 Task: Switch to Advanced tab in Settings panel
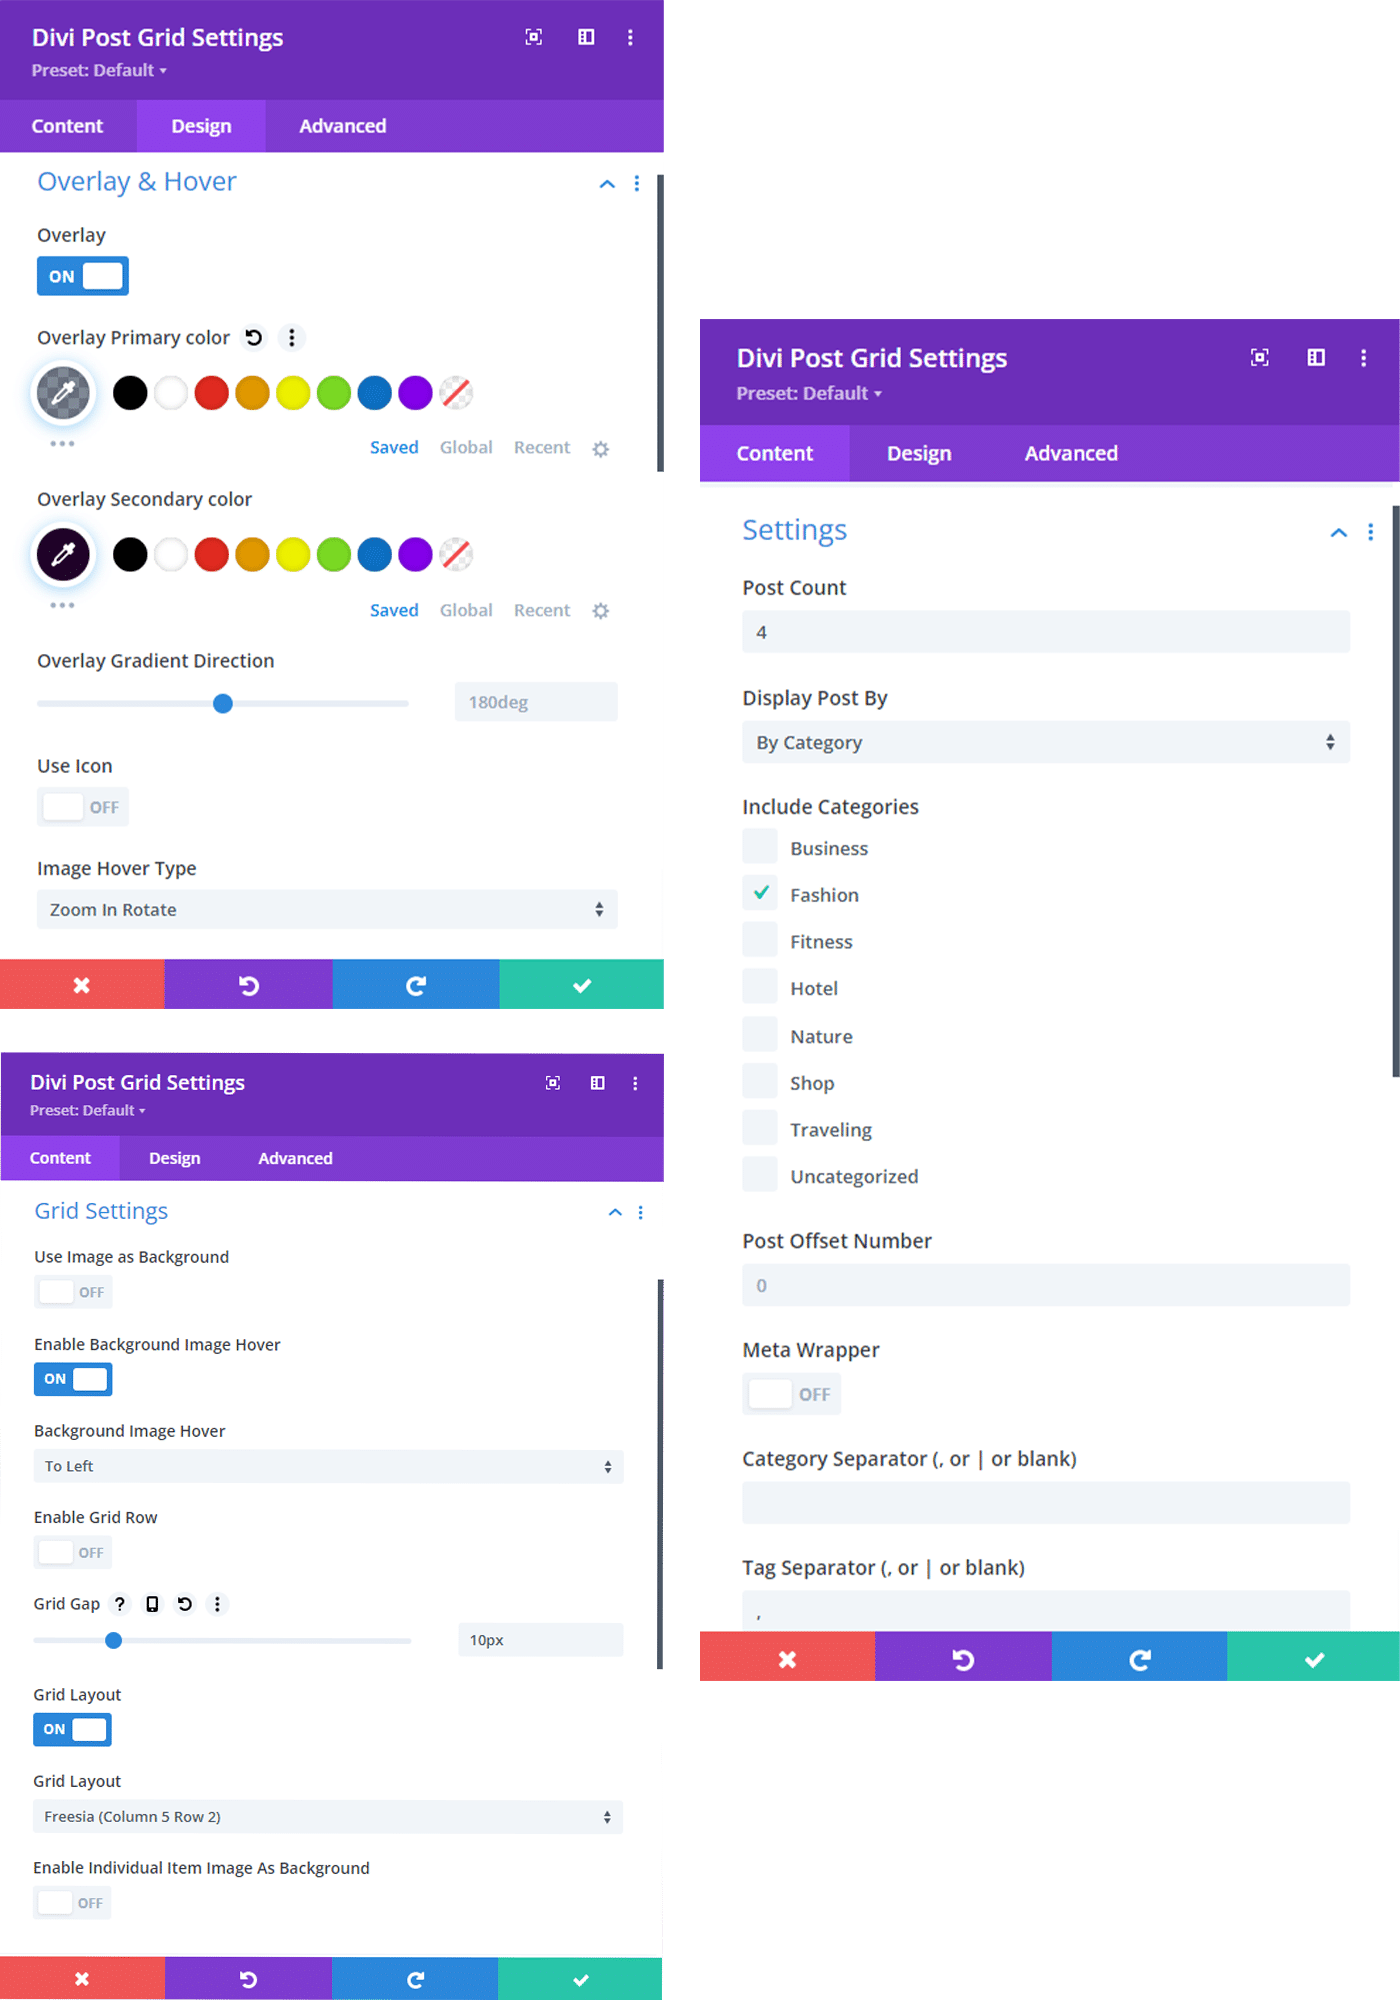(1071, 453)
